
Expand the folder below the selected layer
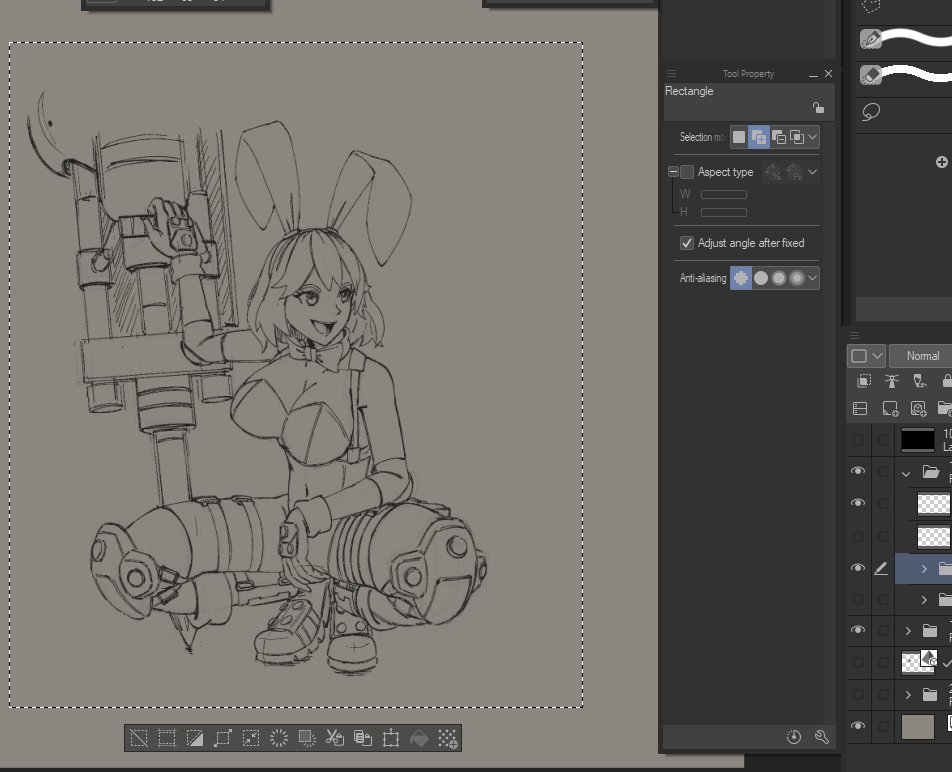[924, 600]
